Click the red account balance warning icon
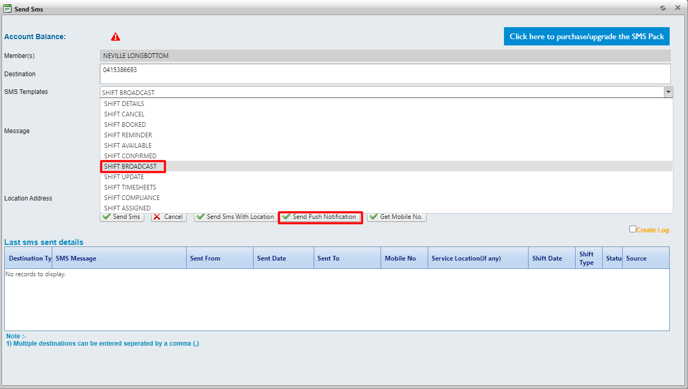This screenshot has width=688, height=389. pos(115,37)
